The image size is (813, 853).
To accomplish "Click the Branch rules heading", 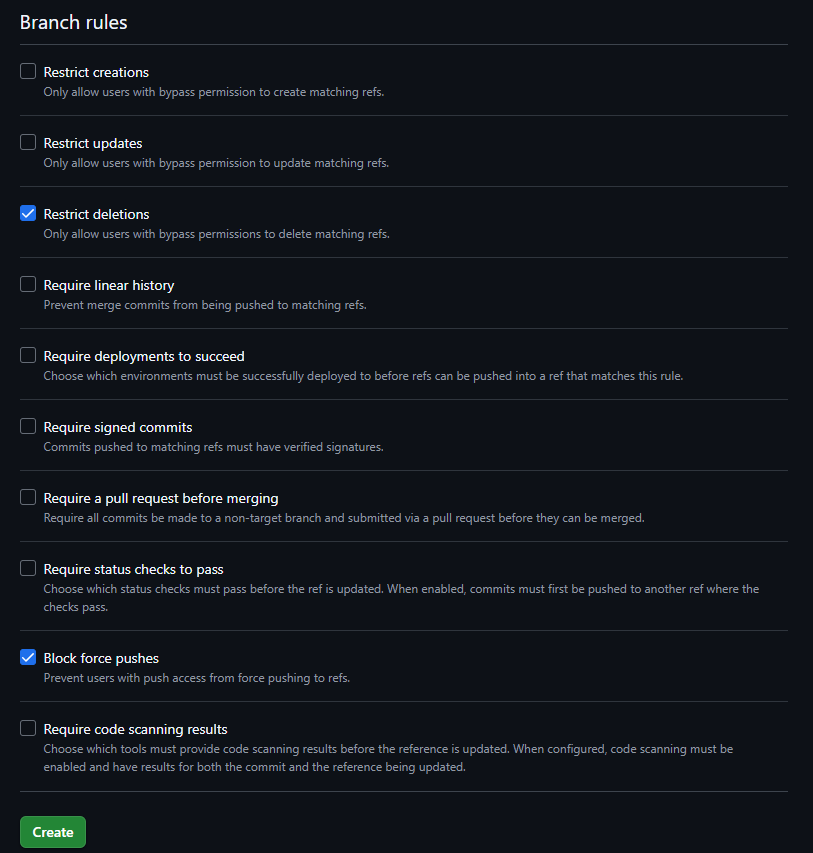I will [x=74, y=22].
